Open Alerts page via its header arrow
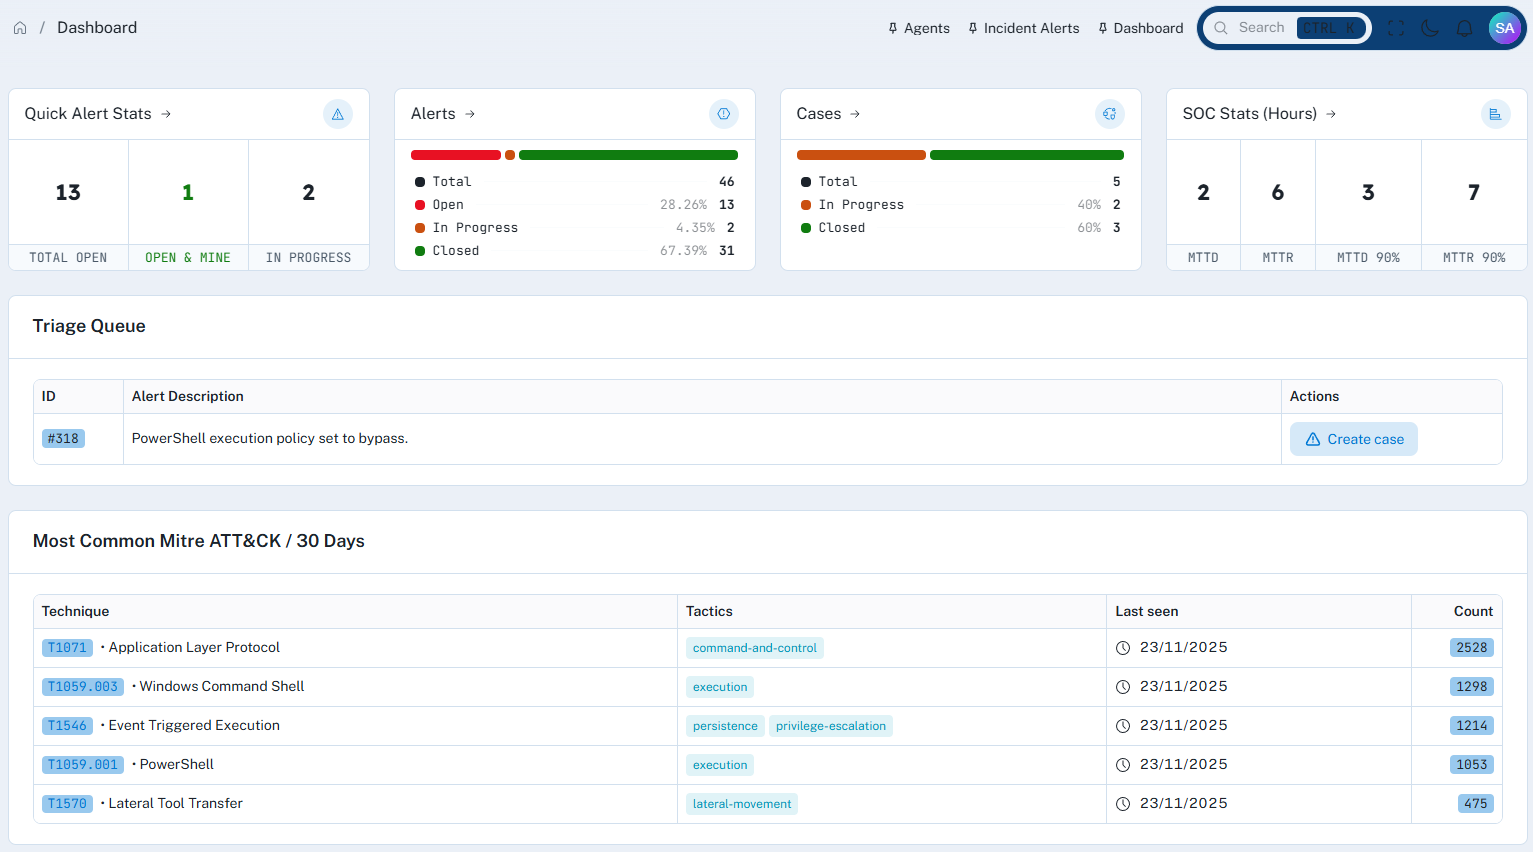Screen dimensions: 1533x852 coord(470,113)
